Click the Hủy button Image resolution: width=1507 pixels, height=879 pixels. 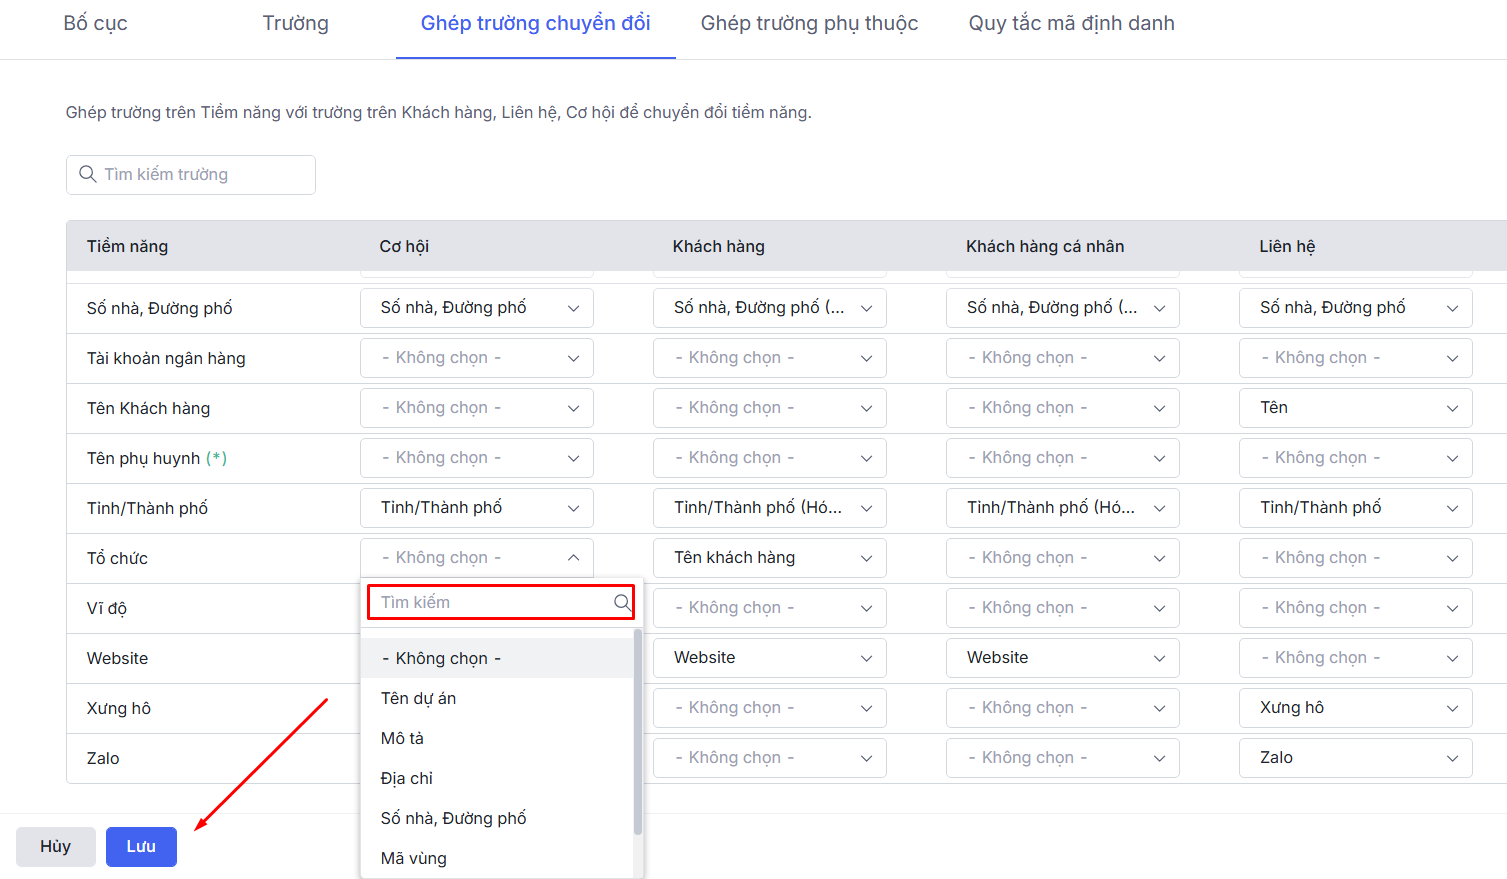click(x=56, y=846)
